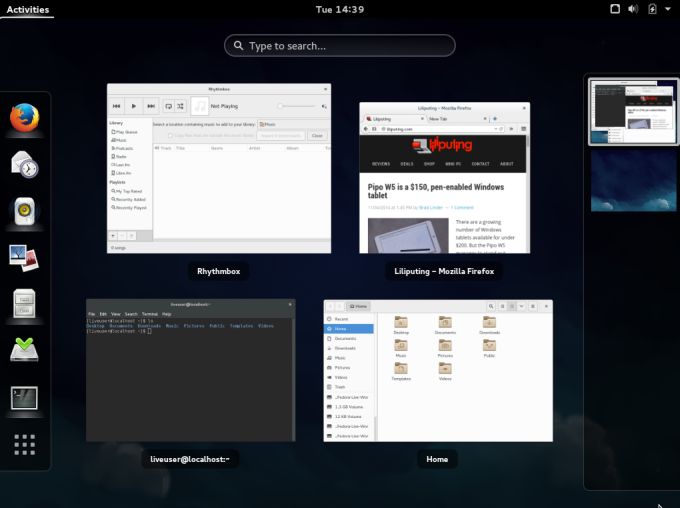Select the first workspace thumbnail
The height and width of the screenshot is (508, 680).
(x=634, y=112)
